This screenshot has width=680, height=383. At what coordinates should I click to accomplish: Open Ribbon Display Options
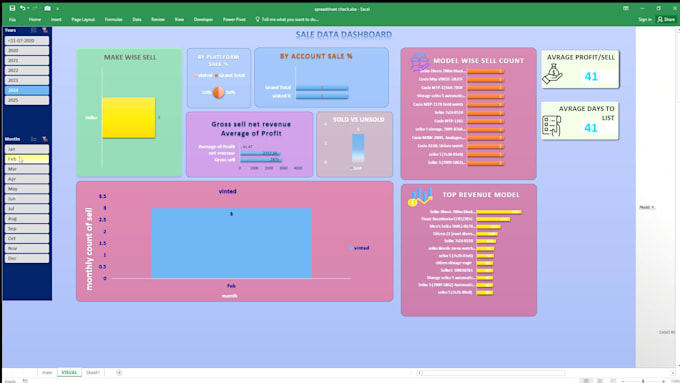[x=626, y=8]
